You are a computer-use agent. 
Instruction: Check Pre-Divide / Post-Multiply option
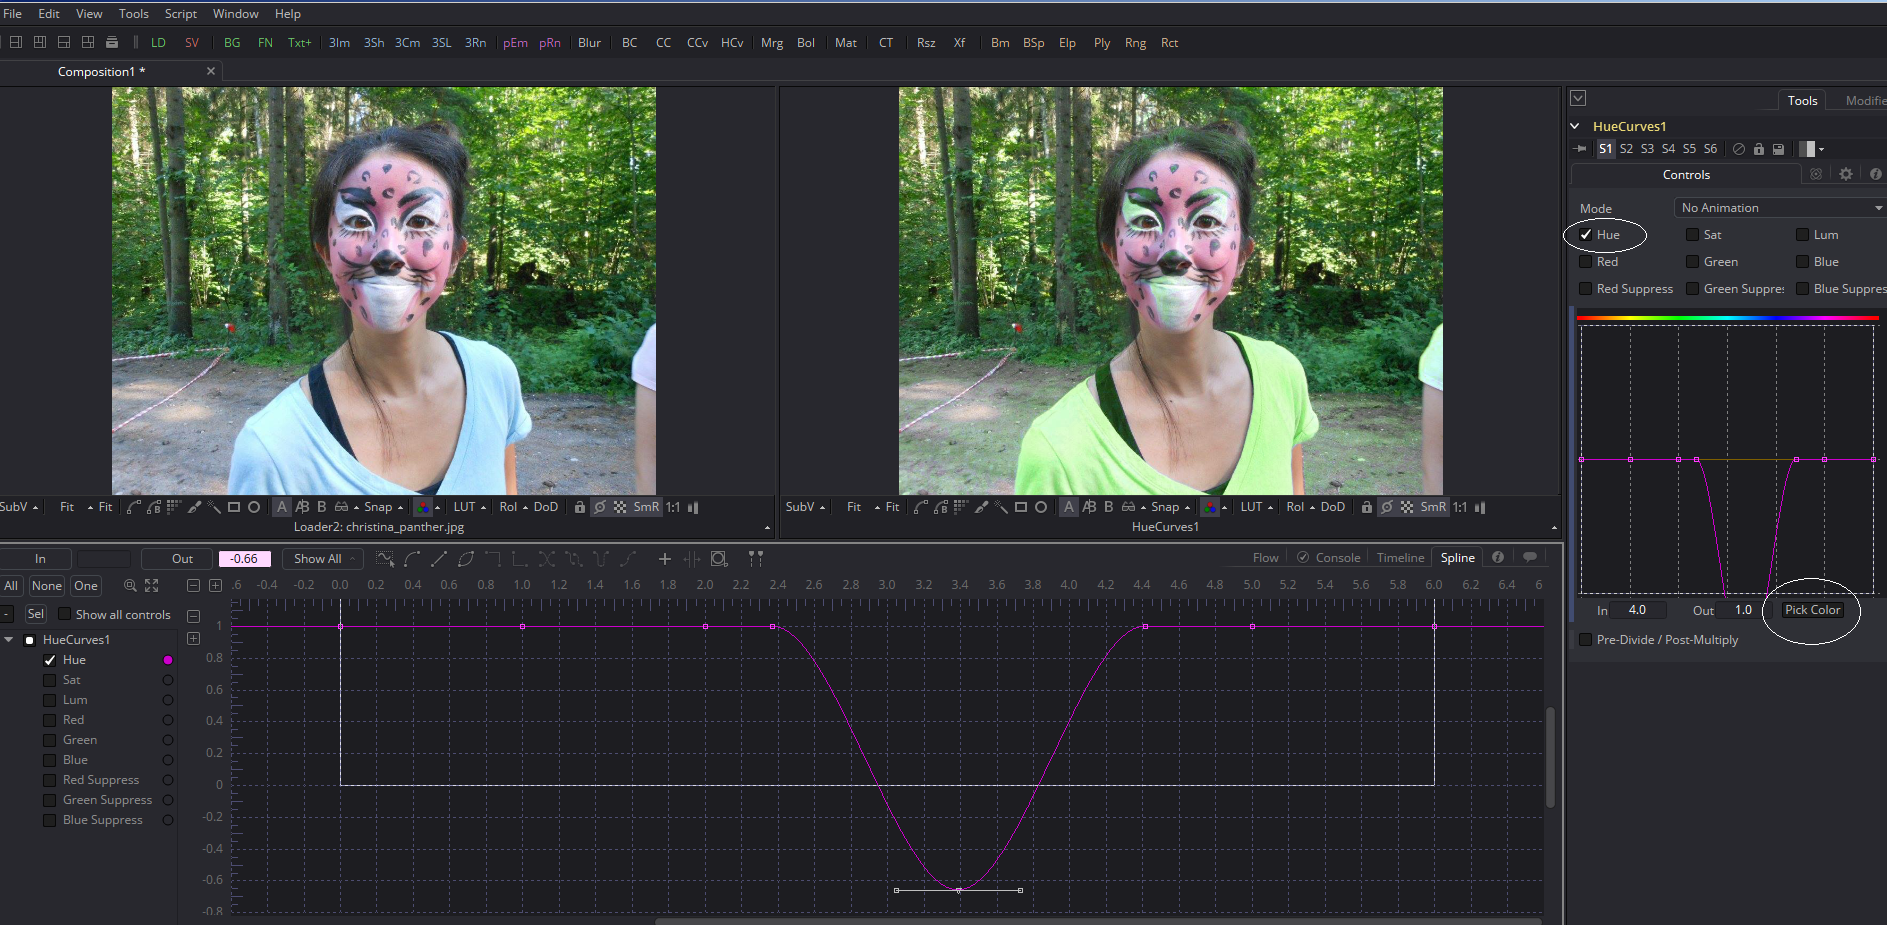click(x=1586, y=640)
